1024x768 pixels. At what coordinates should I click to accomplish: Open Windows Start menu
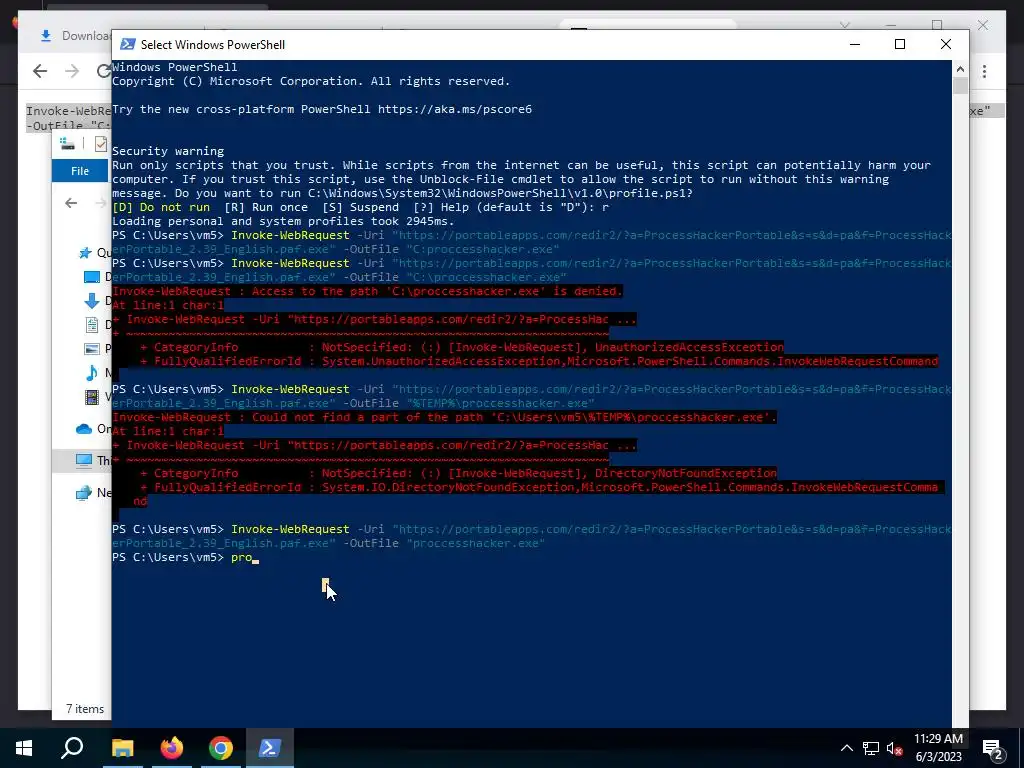click(24, 748)
